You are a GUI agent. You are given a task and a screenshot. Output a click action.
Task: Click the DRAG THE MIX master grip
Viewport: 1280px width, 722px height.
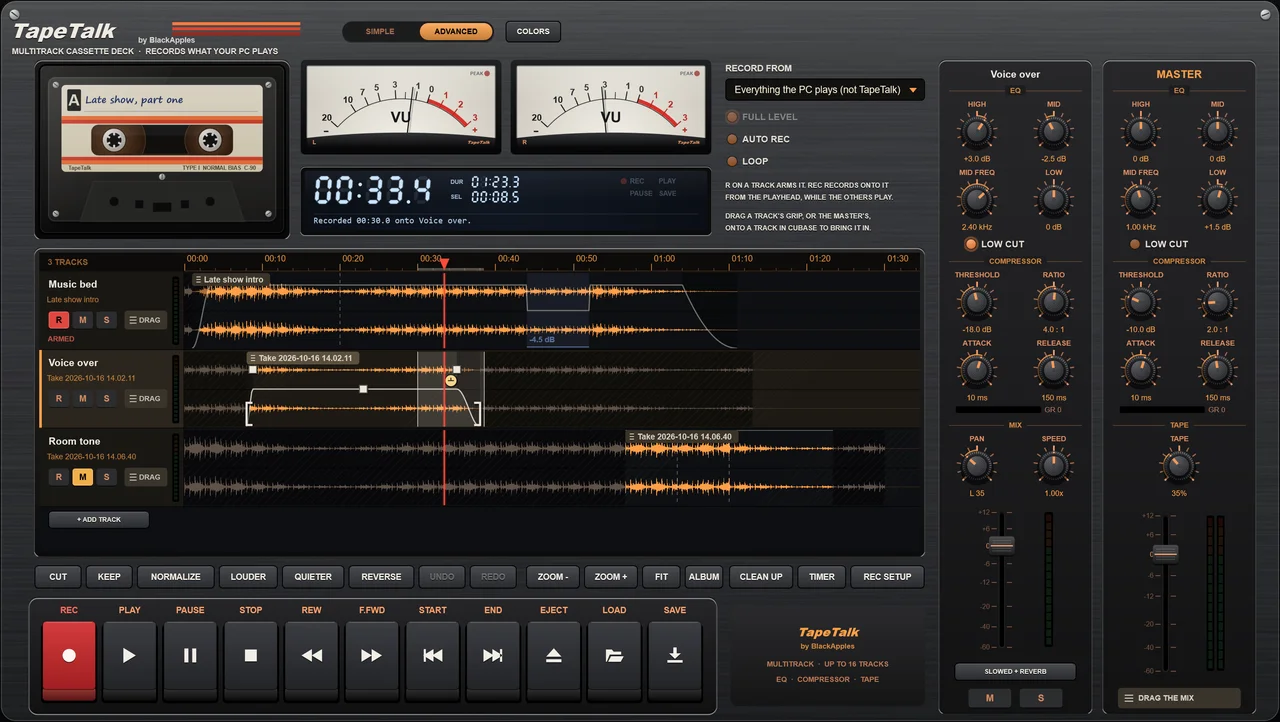point(1179,698)
